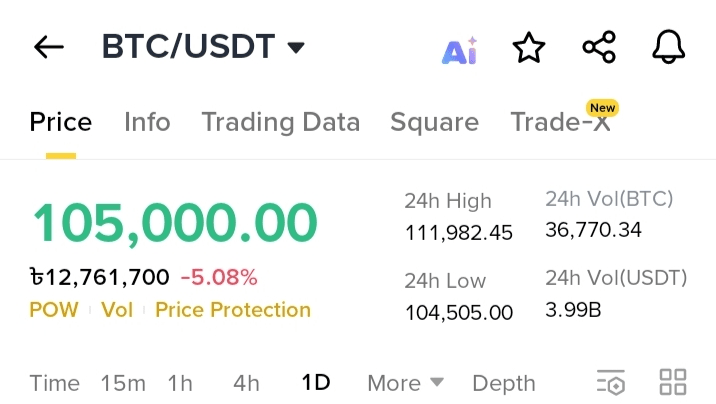Screen dimensions: 716x404
Task: Tap the POW tag link
Action: [x=54, y=310]
